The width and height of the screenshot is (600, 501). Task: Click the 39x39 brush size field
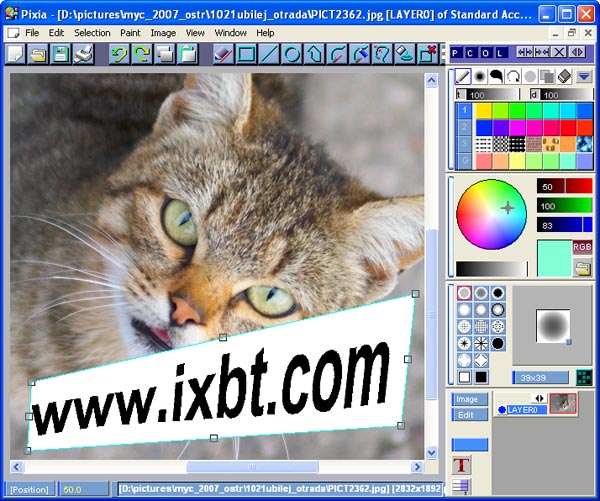(x=541, y=377)
